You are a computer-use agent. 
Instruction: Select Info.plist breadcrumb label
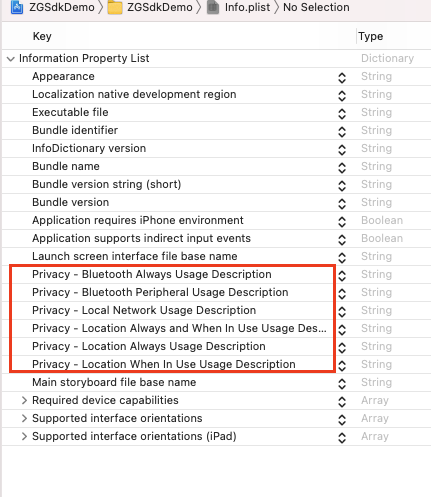point(247,7)
